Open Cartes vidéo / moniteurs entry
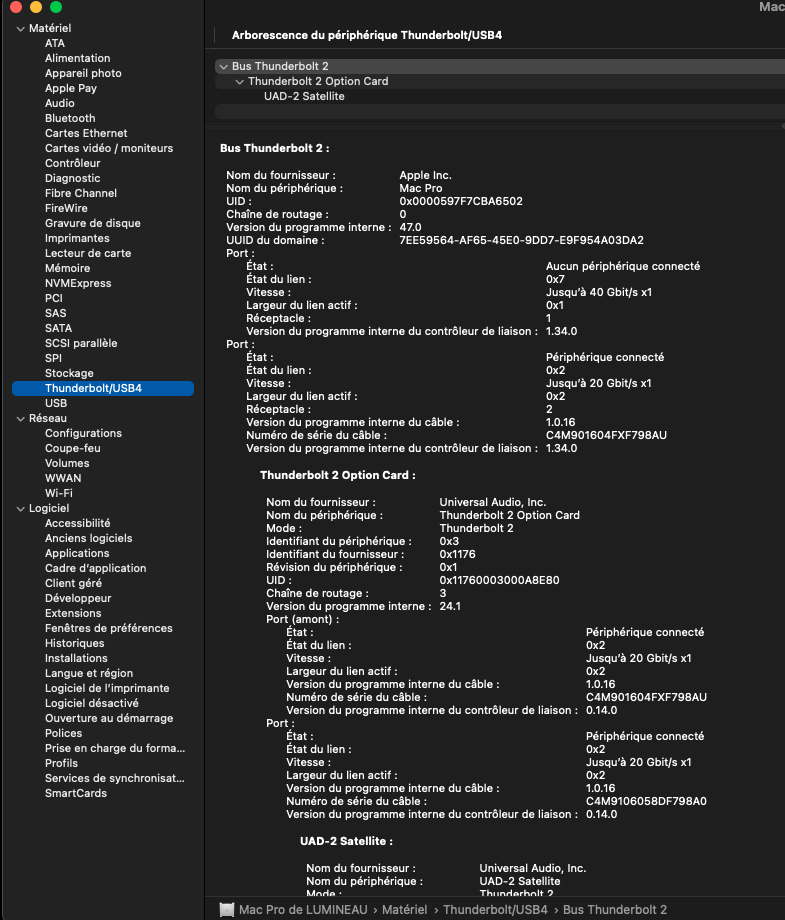Viewport: 785px width, 920px height. pyautogui.click(x=109, y=148)
